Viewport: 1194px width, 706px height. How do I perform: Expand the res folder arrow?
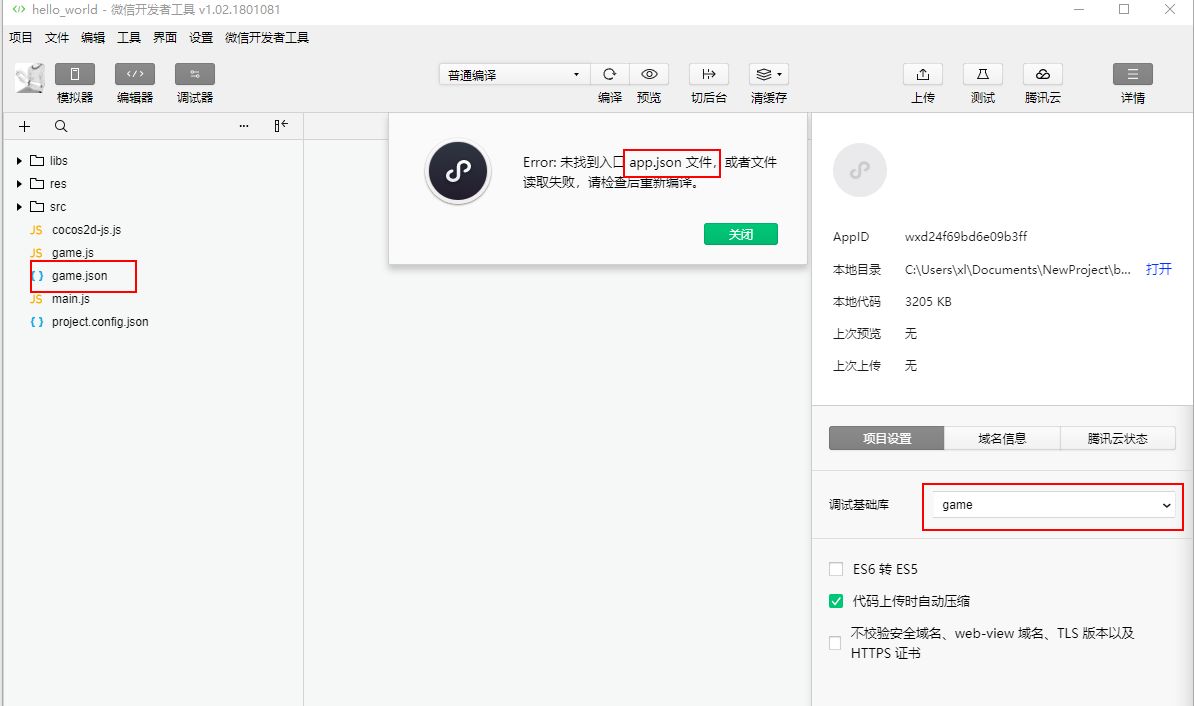point(19,184)
